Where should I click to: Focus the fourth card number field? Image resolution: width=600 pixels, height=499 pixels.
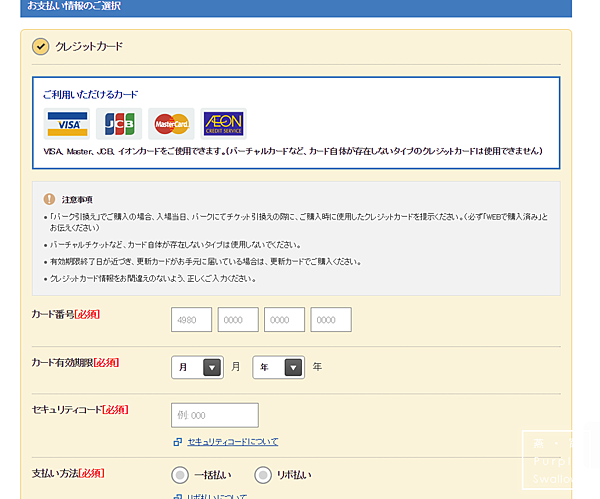tap(331, 320)
